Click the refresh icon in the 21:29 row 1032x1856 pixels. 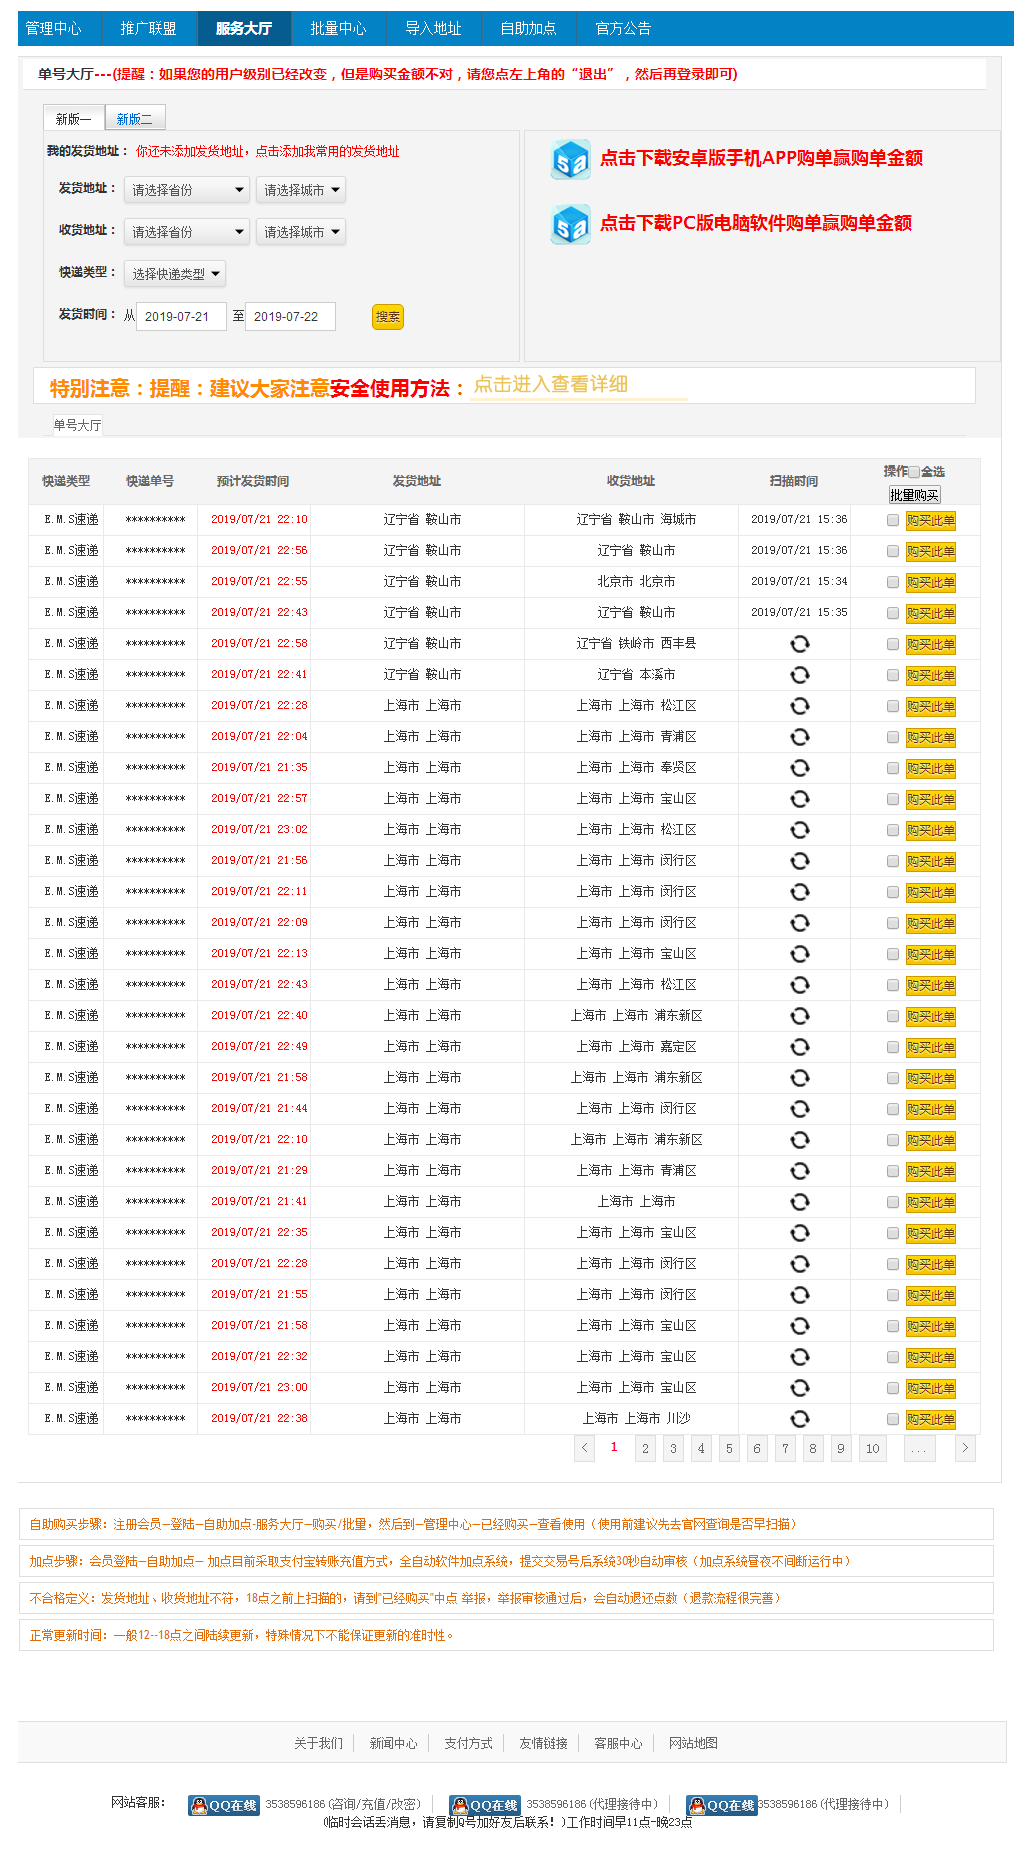(x=800, y=1171)
